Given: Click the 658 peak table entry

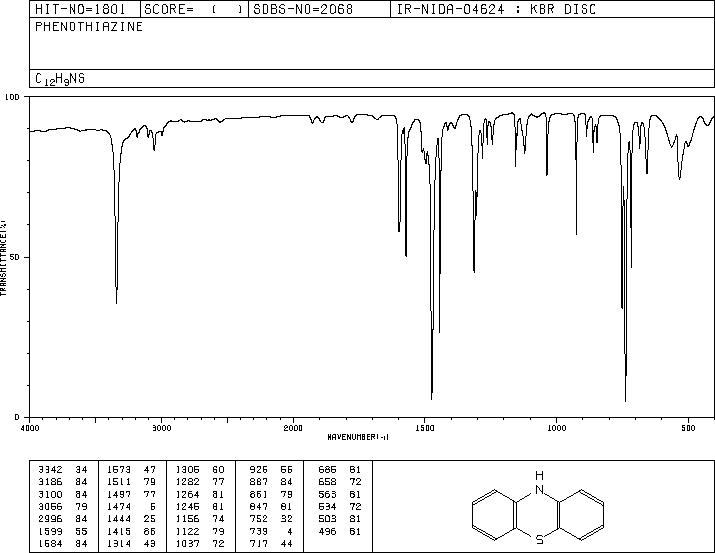Looking at the screenshot, I should 340,482.
